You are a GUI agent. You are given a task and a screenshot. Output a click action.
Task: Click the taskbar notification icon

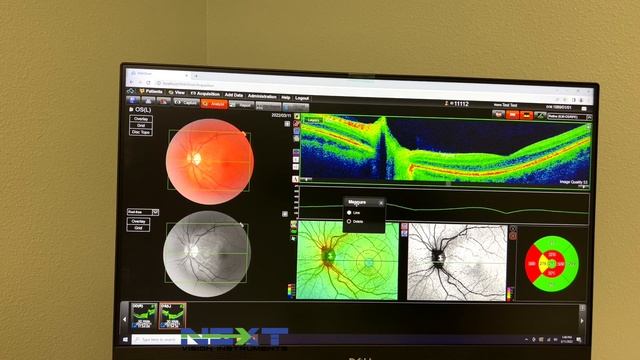pos(579,340)
